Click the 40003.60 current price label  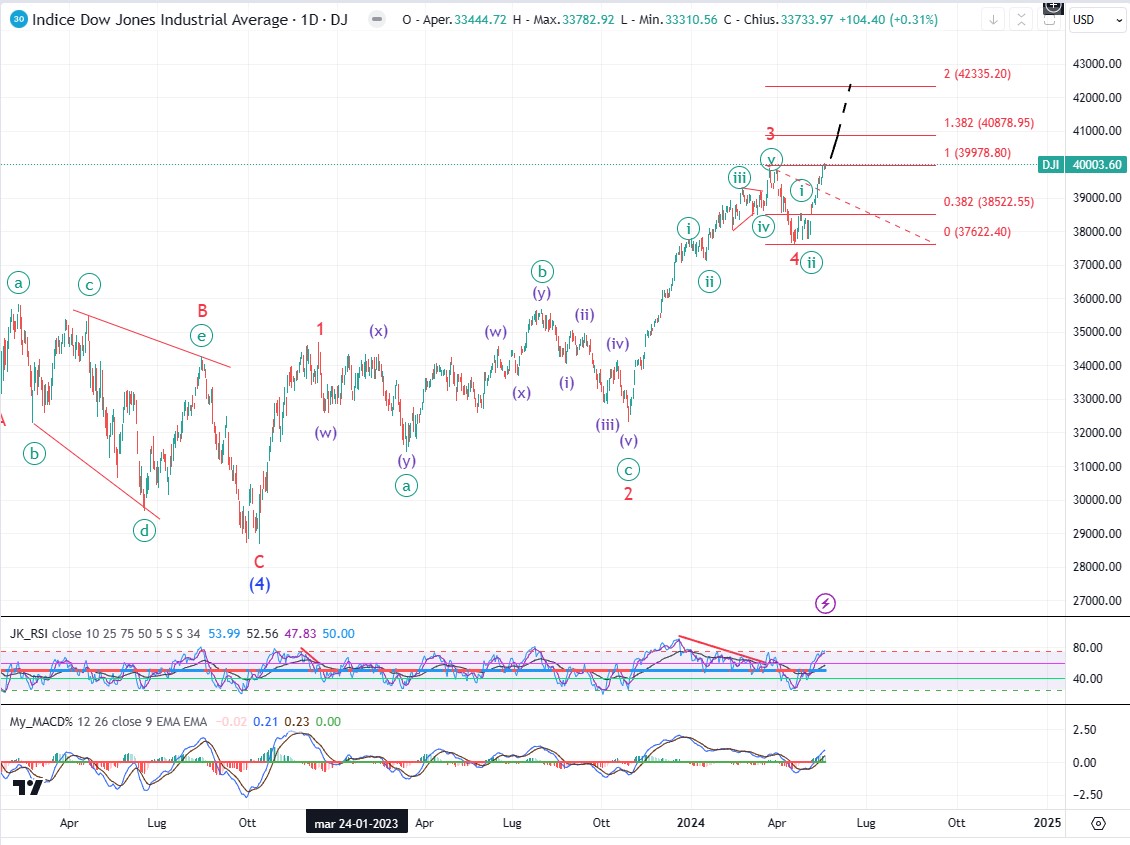coord(1097,165)
